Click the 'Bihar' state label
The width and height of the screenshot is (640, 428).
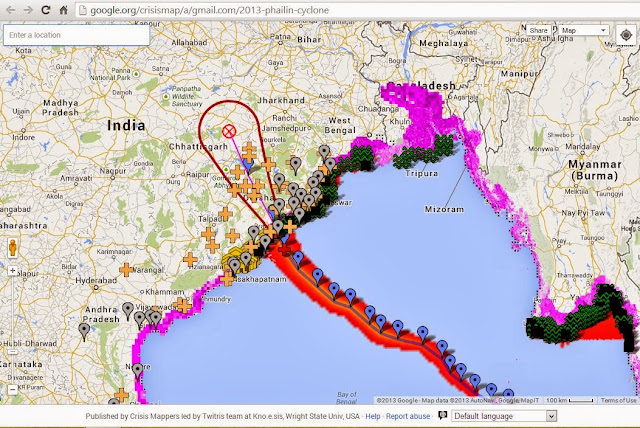click(x=309, y=40)
